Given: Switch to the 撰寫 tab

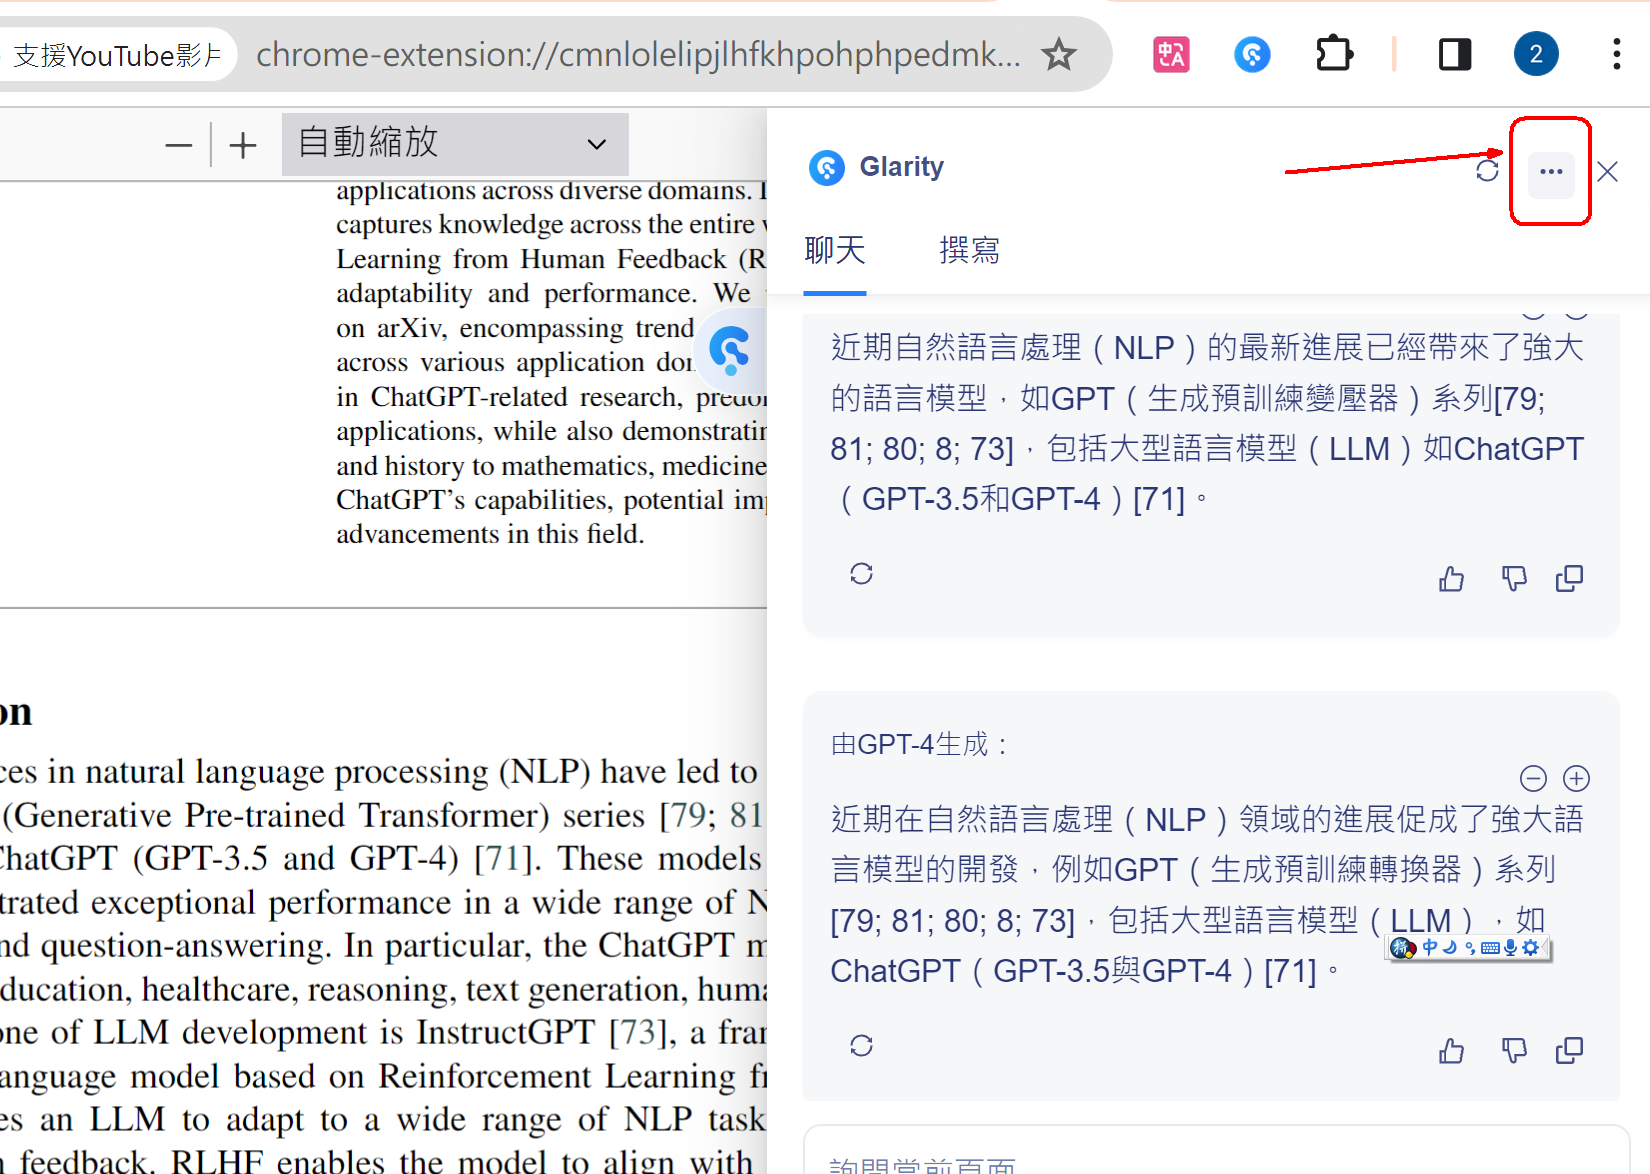Looking at the screenshot, I should (969, 250).
